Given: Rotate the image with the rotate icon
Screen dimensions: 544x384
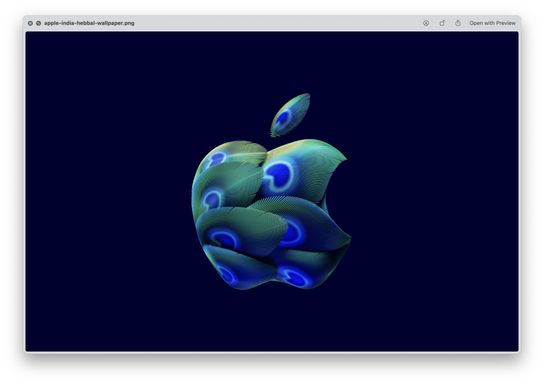Looking at the screenshot, I should click(x=442, y=23).
